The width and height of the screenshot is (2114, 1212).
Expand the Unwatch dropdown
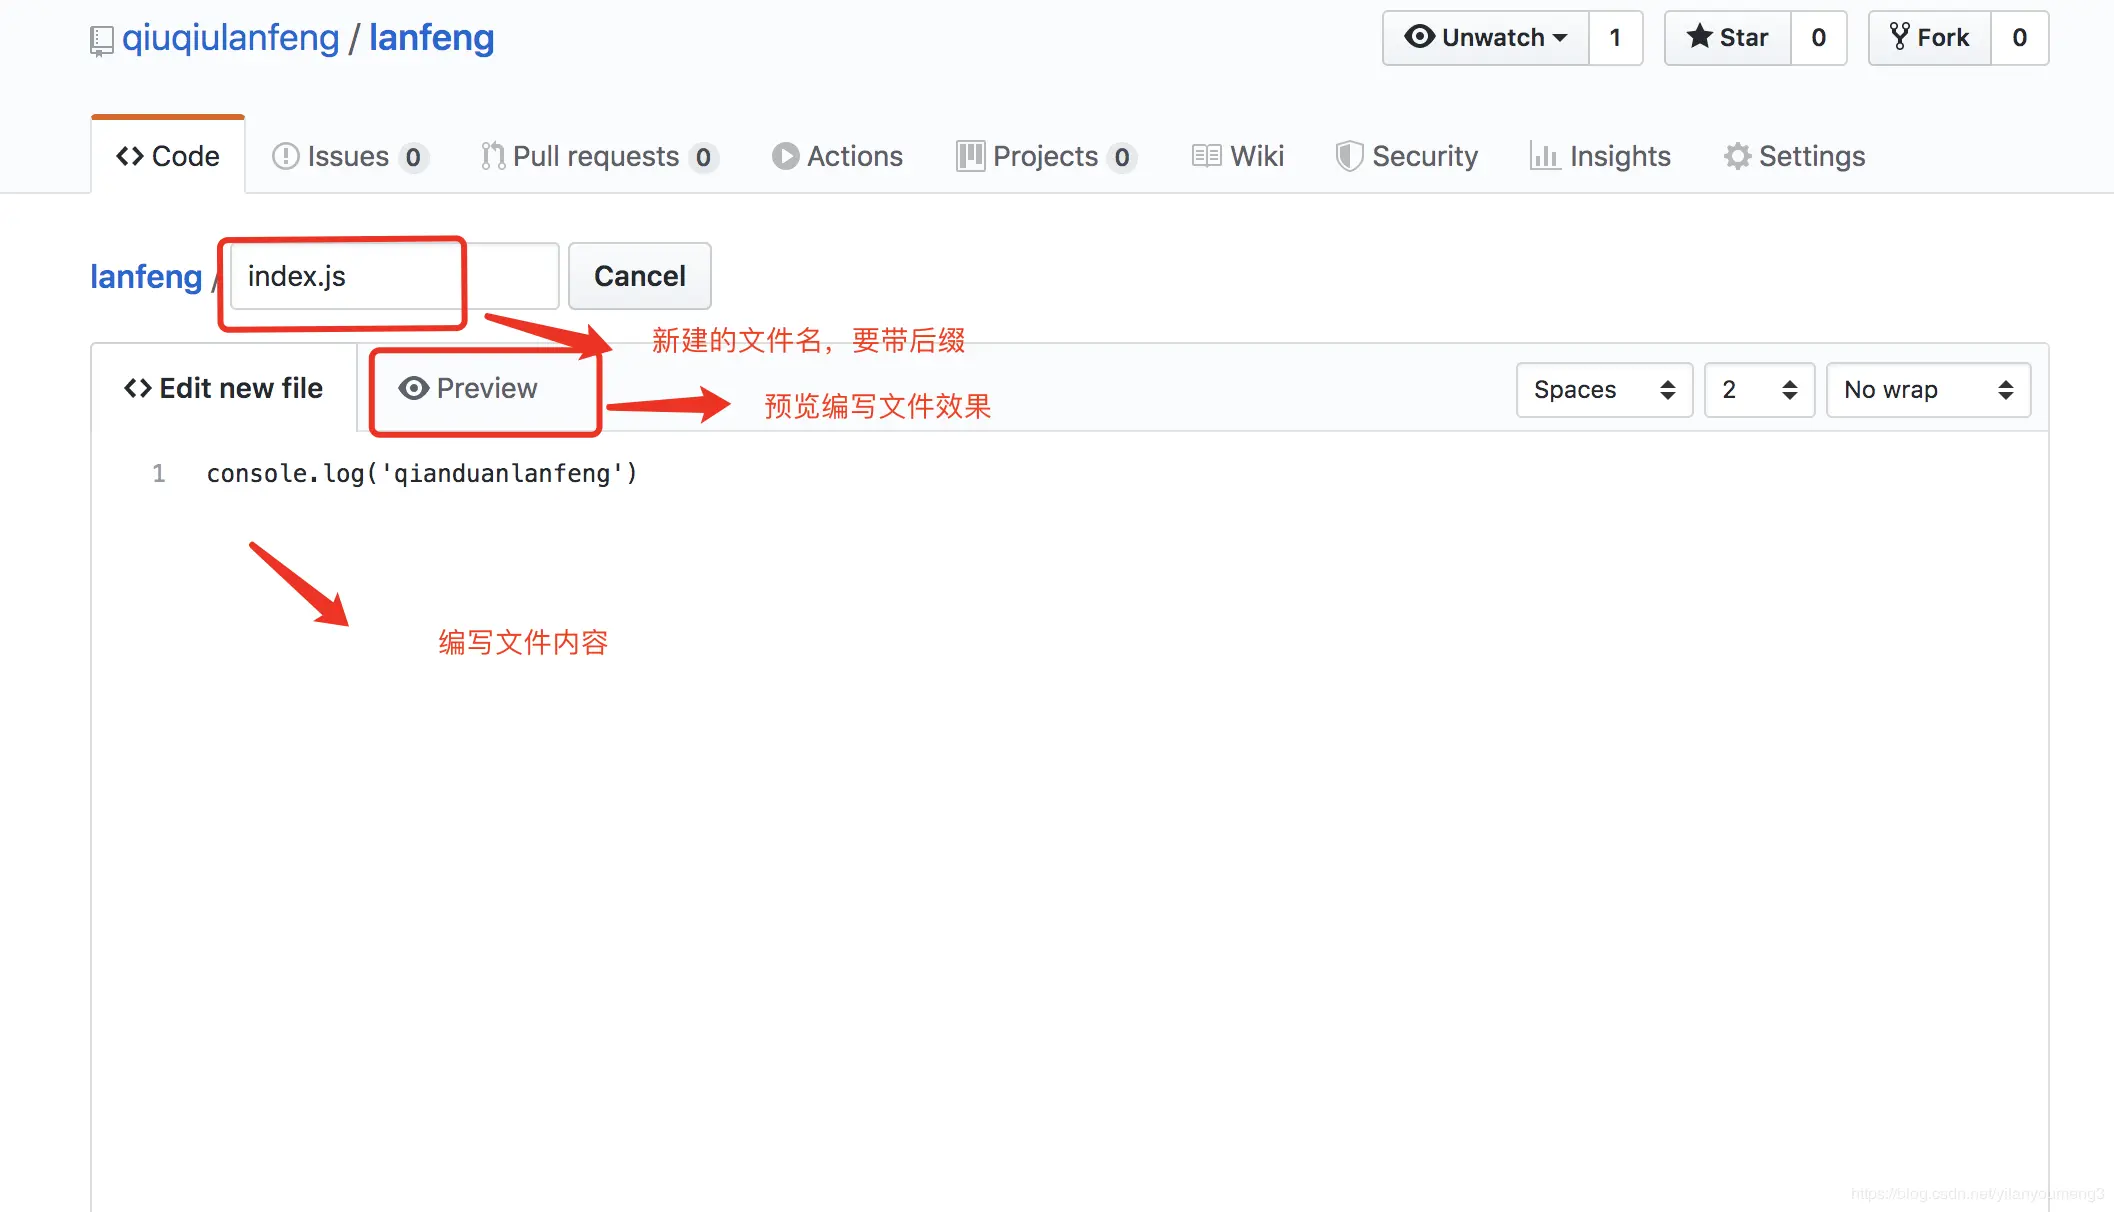pyautogui.click(x=1485, y=38)
